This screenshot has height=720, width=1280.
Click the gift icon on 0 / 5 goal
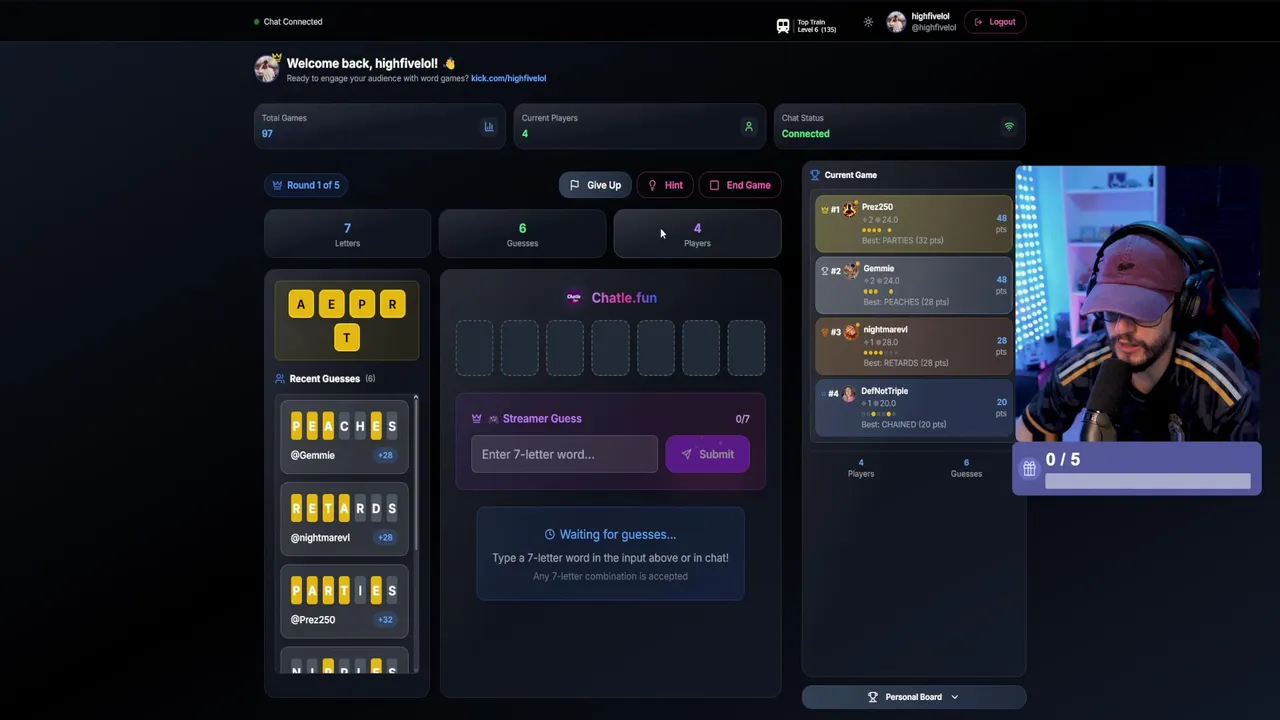tap(1029, 468)
